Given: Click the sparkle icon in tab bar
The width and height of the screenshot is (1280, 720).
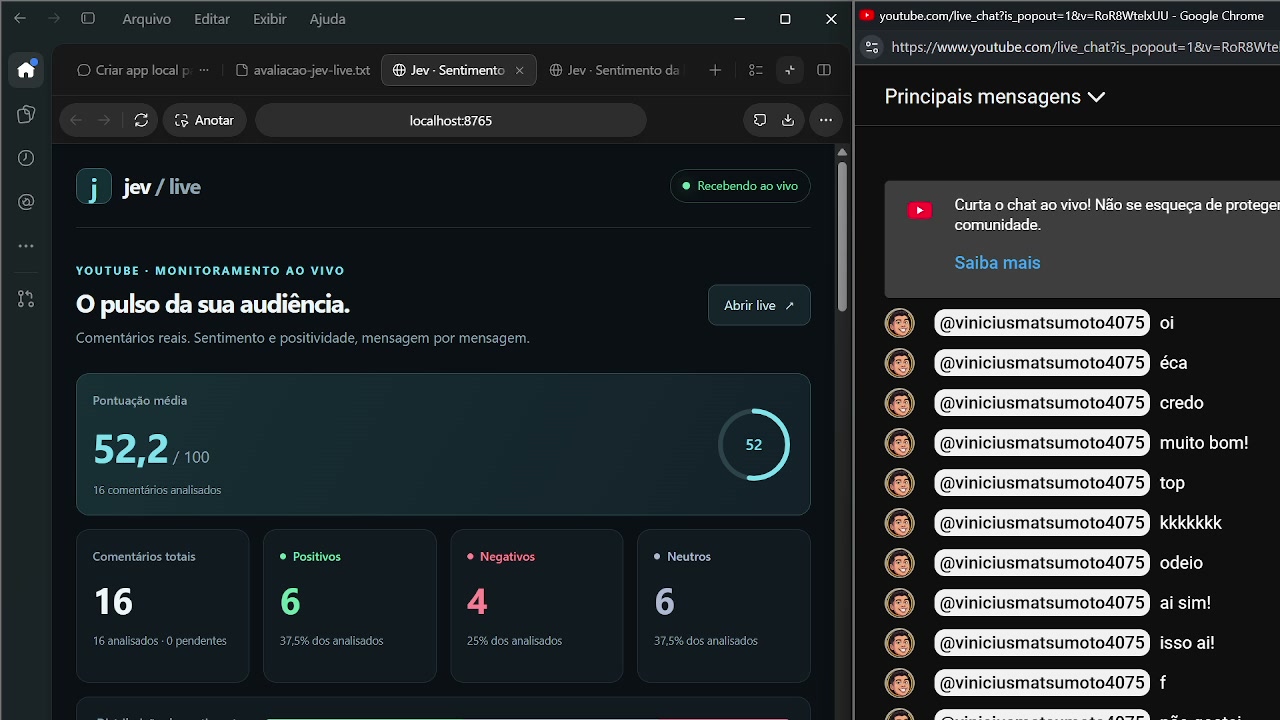Looking at the screenshot, I should pos(790,70).
